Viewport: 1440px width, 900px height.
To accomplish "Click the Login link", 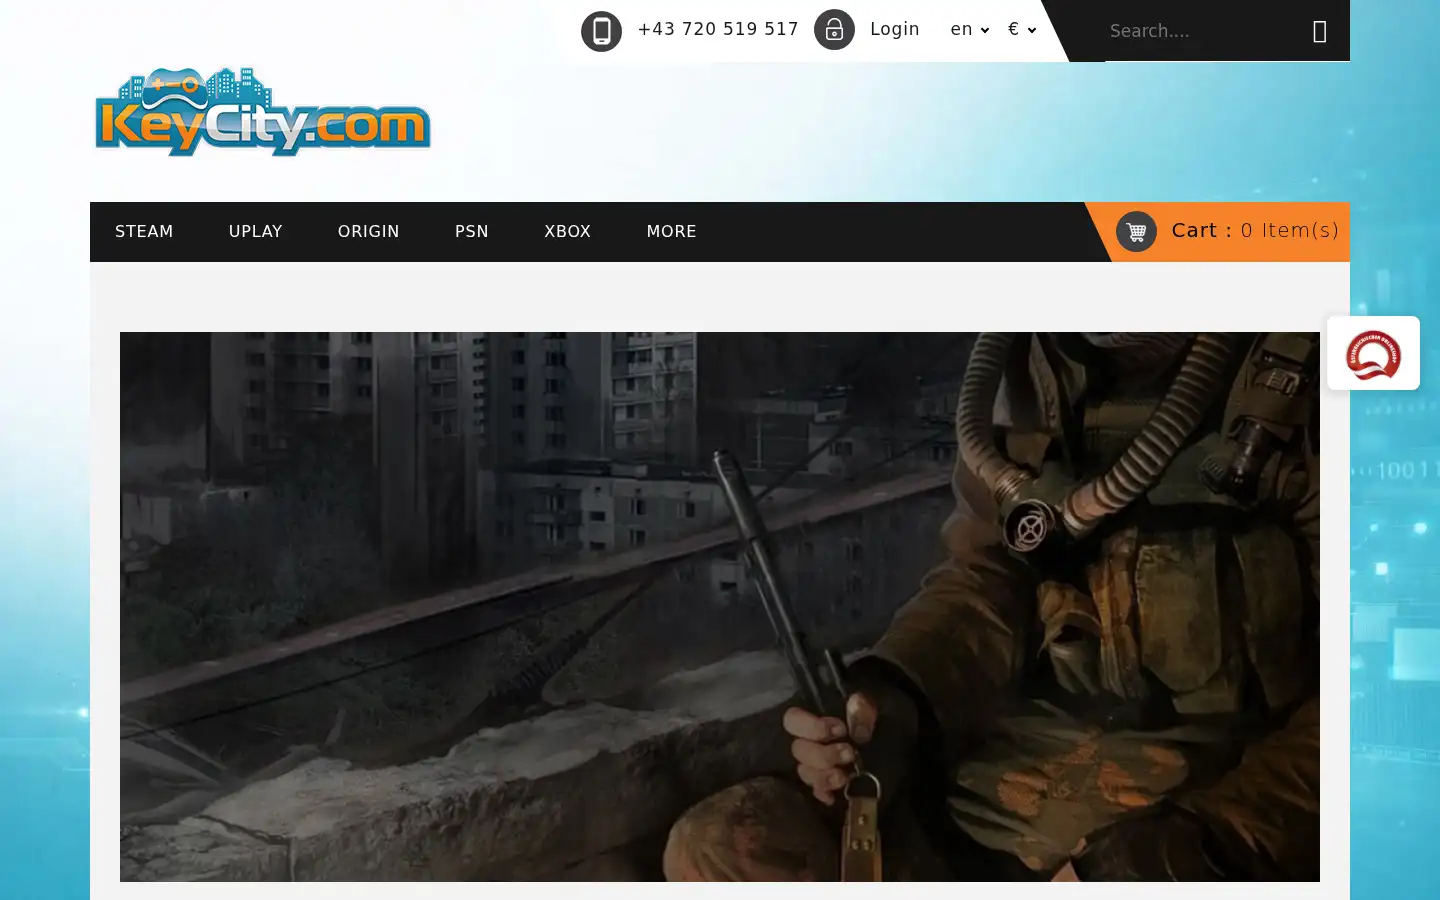I will 895,29.
